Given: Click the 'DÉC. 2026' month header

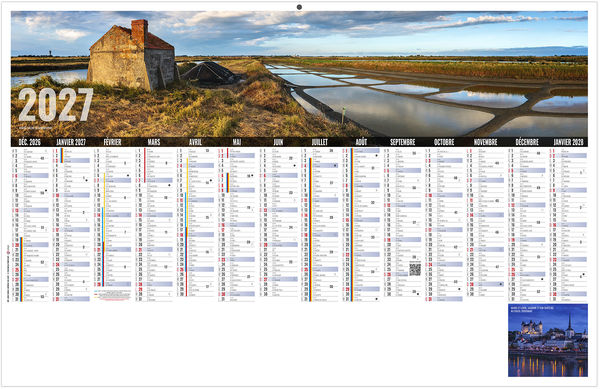Looking at the screenshot, I should click(x=29, y=142).
